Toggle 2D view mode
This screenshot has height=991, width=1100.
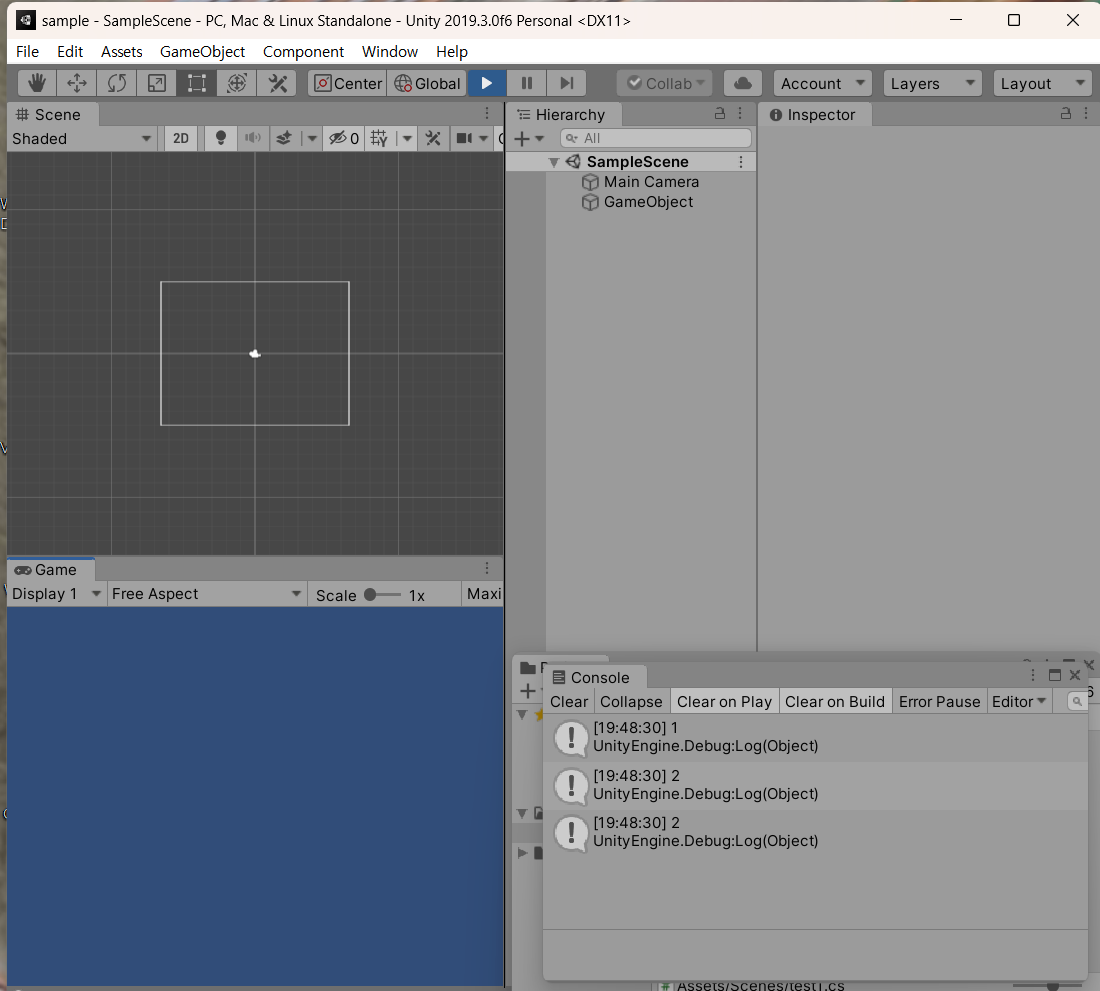coord(181,138)
